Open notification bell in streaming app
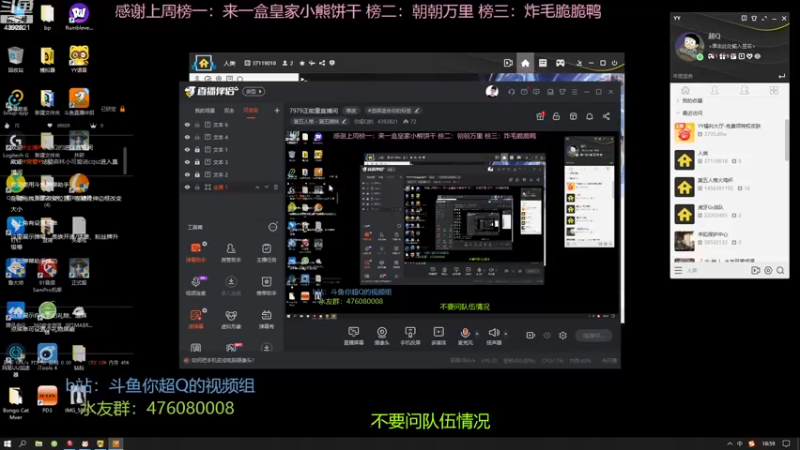Image resolution: width=800 pixels, height=450 pixels. 589,116
